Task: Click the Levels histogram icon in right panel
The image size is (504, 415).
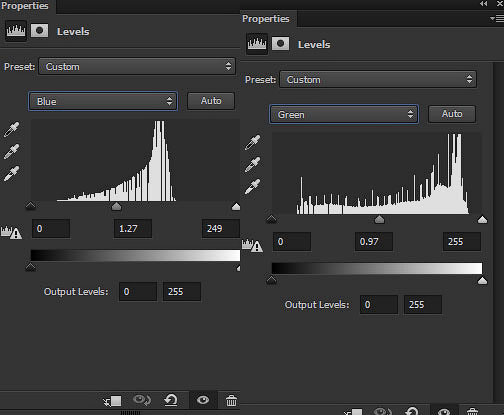Action: pyautogui.click(x=257, y=44)
